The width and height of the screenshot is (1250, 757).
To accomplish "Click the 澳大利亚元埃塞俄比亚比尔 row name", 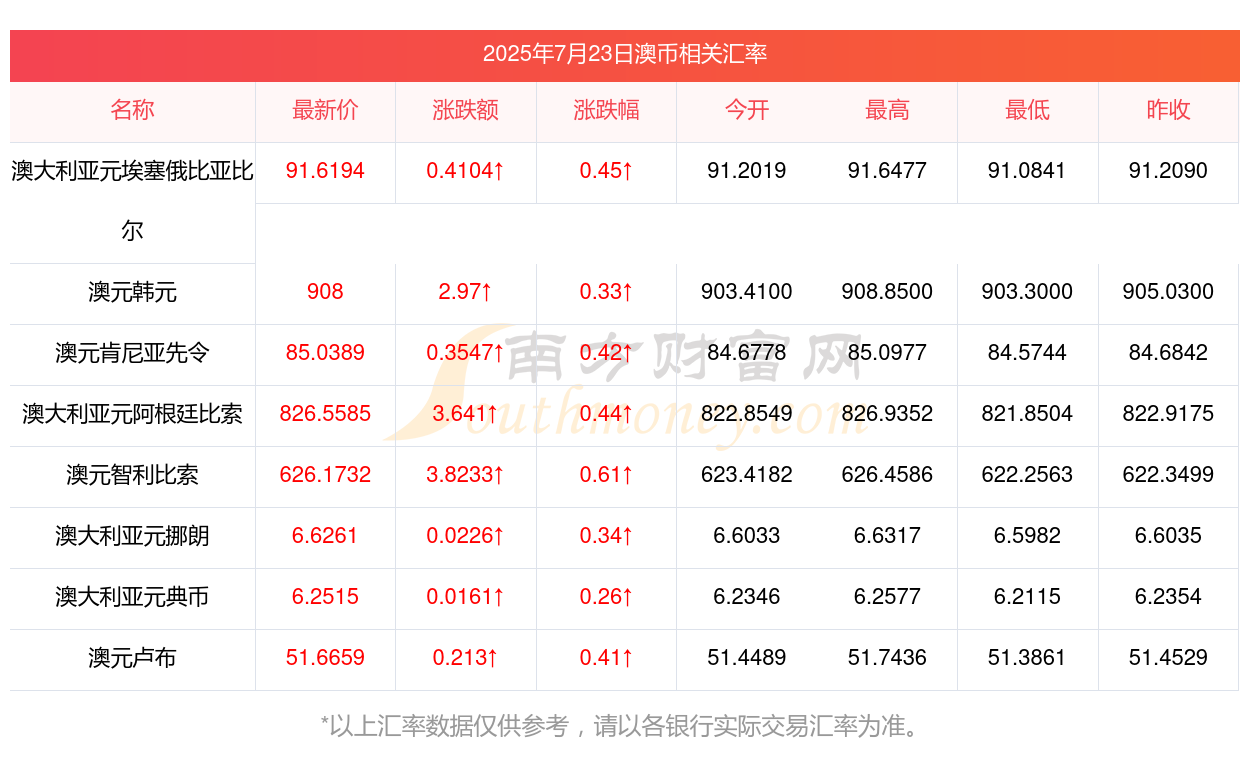I will (x=132, y=201).
